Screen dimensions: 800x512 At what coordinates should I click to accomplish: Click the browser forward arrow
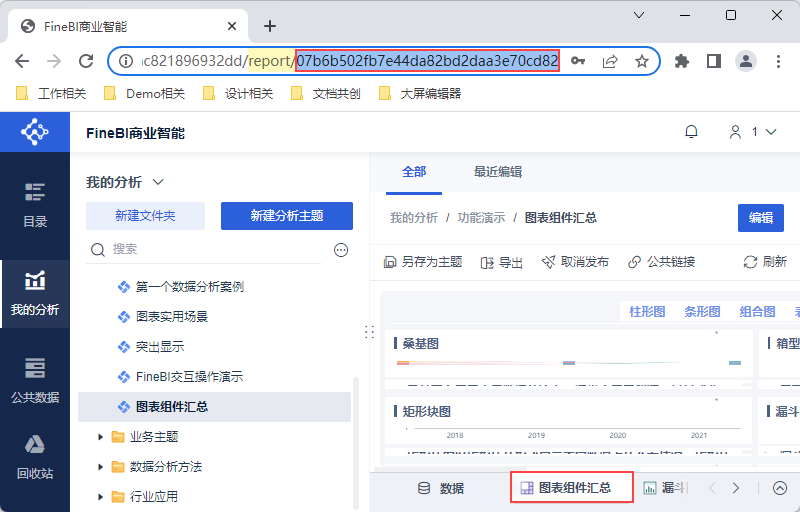54,61
